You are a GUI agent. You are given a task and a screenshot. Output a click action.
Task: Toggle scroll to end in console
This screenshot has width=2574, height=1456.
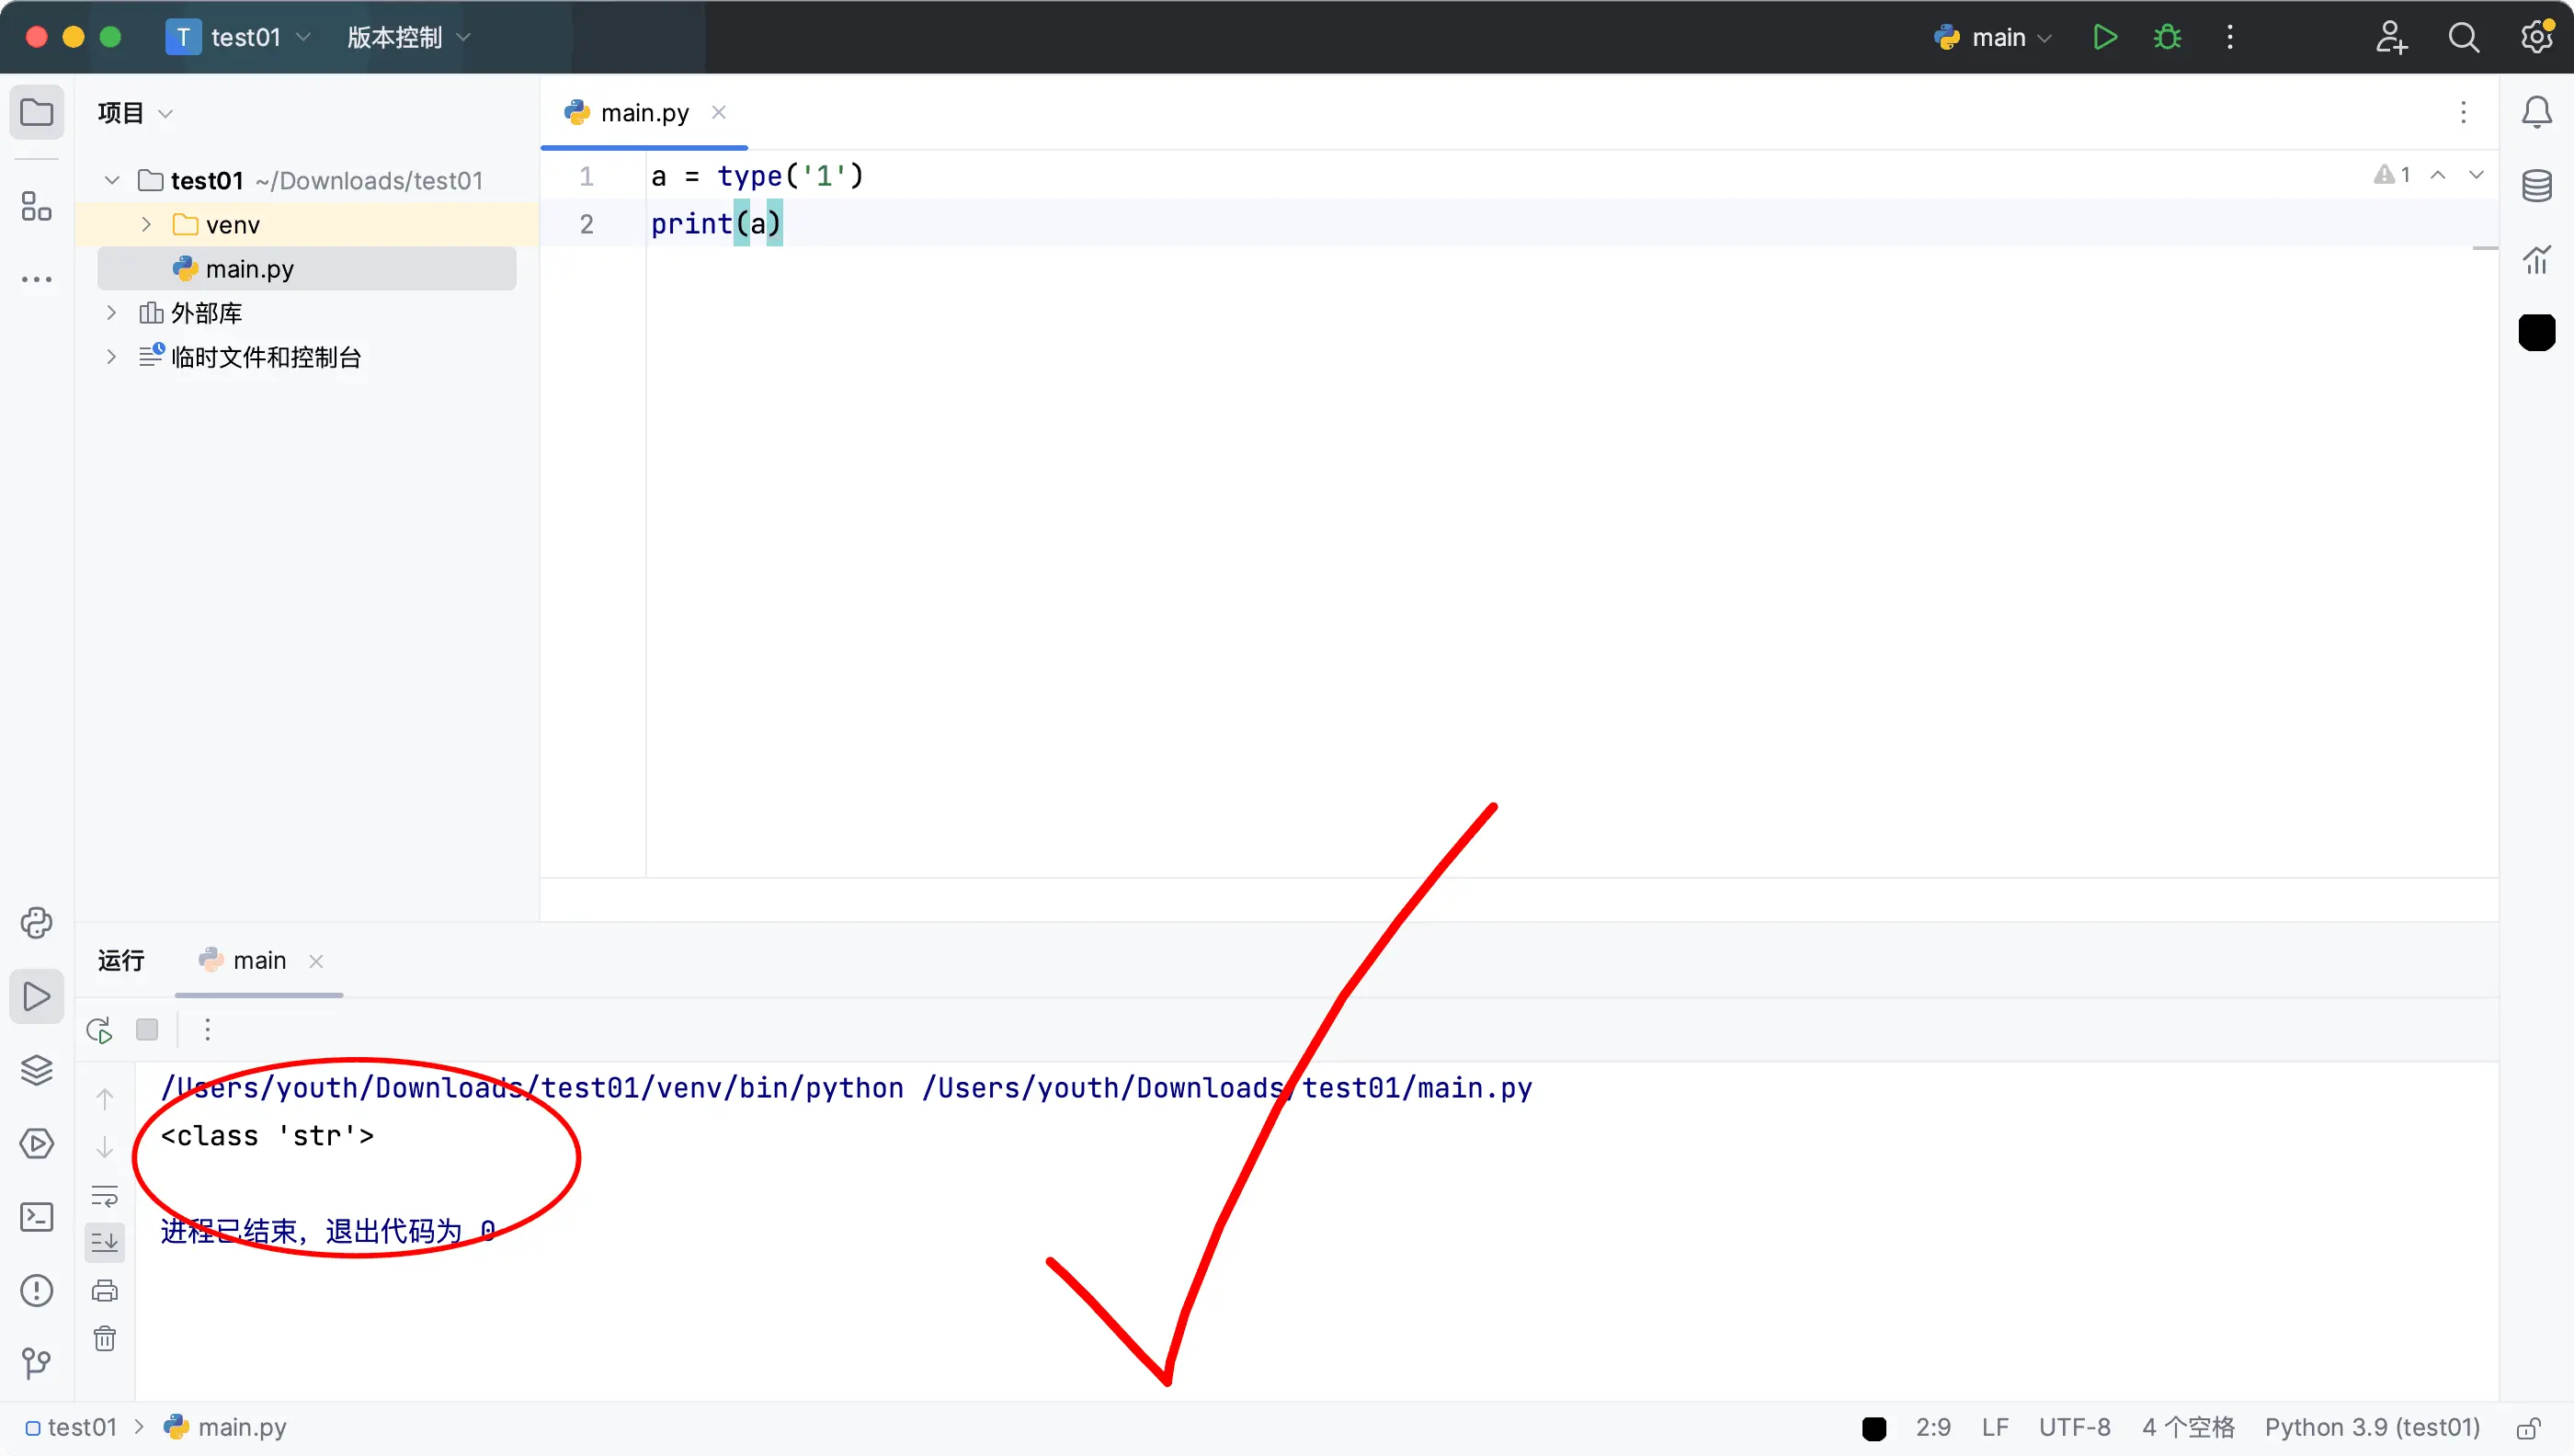click(x=105, y=1242)
